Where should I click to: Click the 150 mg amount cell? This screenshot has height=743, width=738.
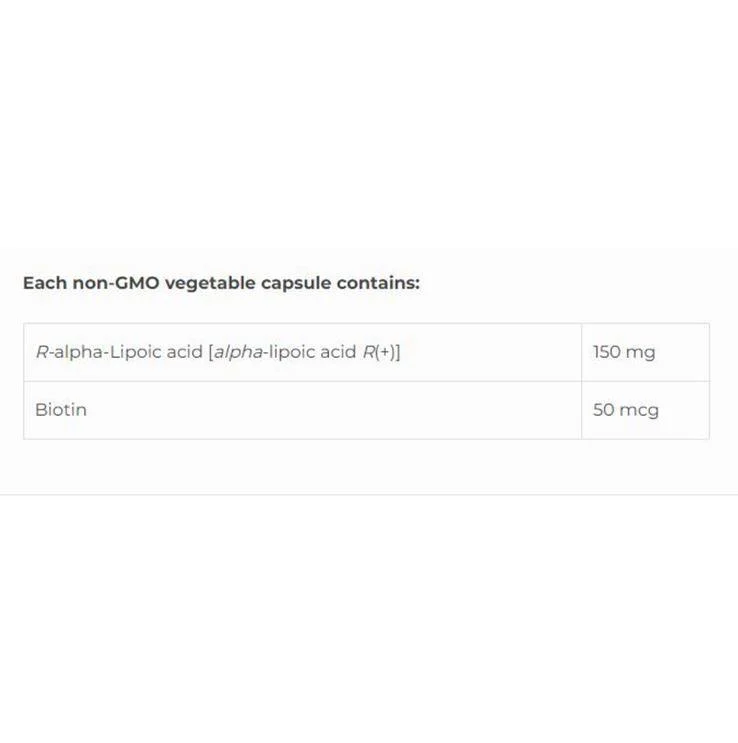646,352
